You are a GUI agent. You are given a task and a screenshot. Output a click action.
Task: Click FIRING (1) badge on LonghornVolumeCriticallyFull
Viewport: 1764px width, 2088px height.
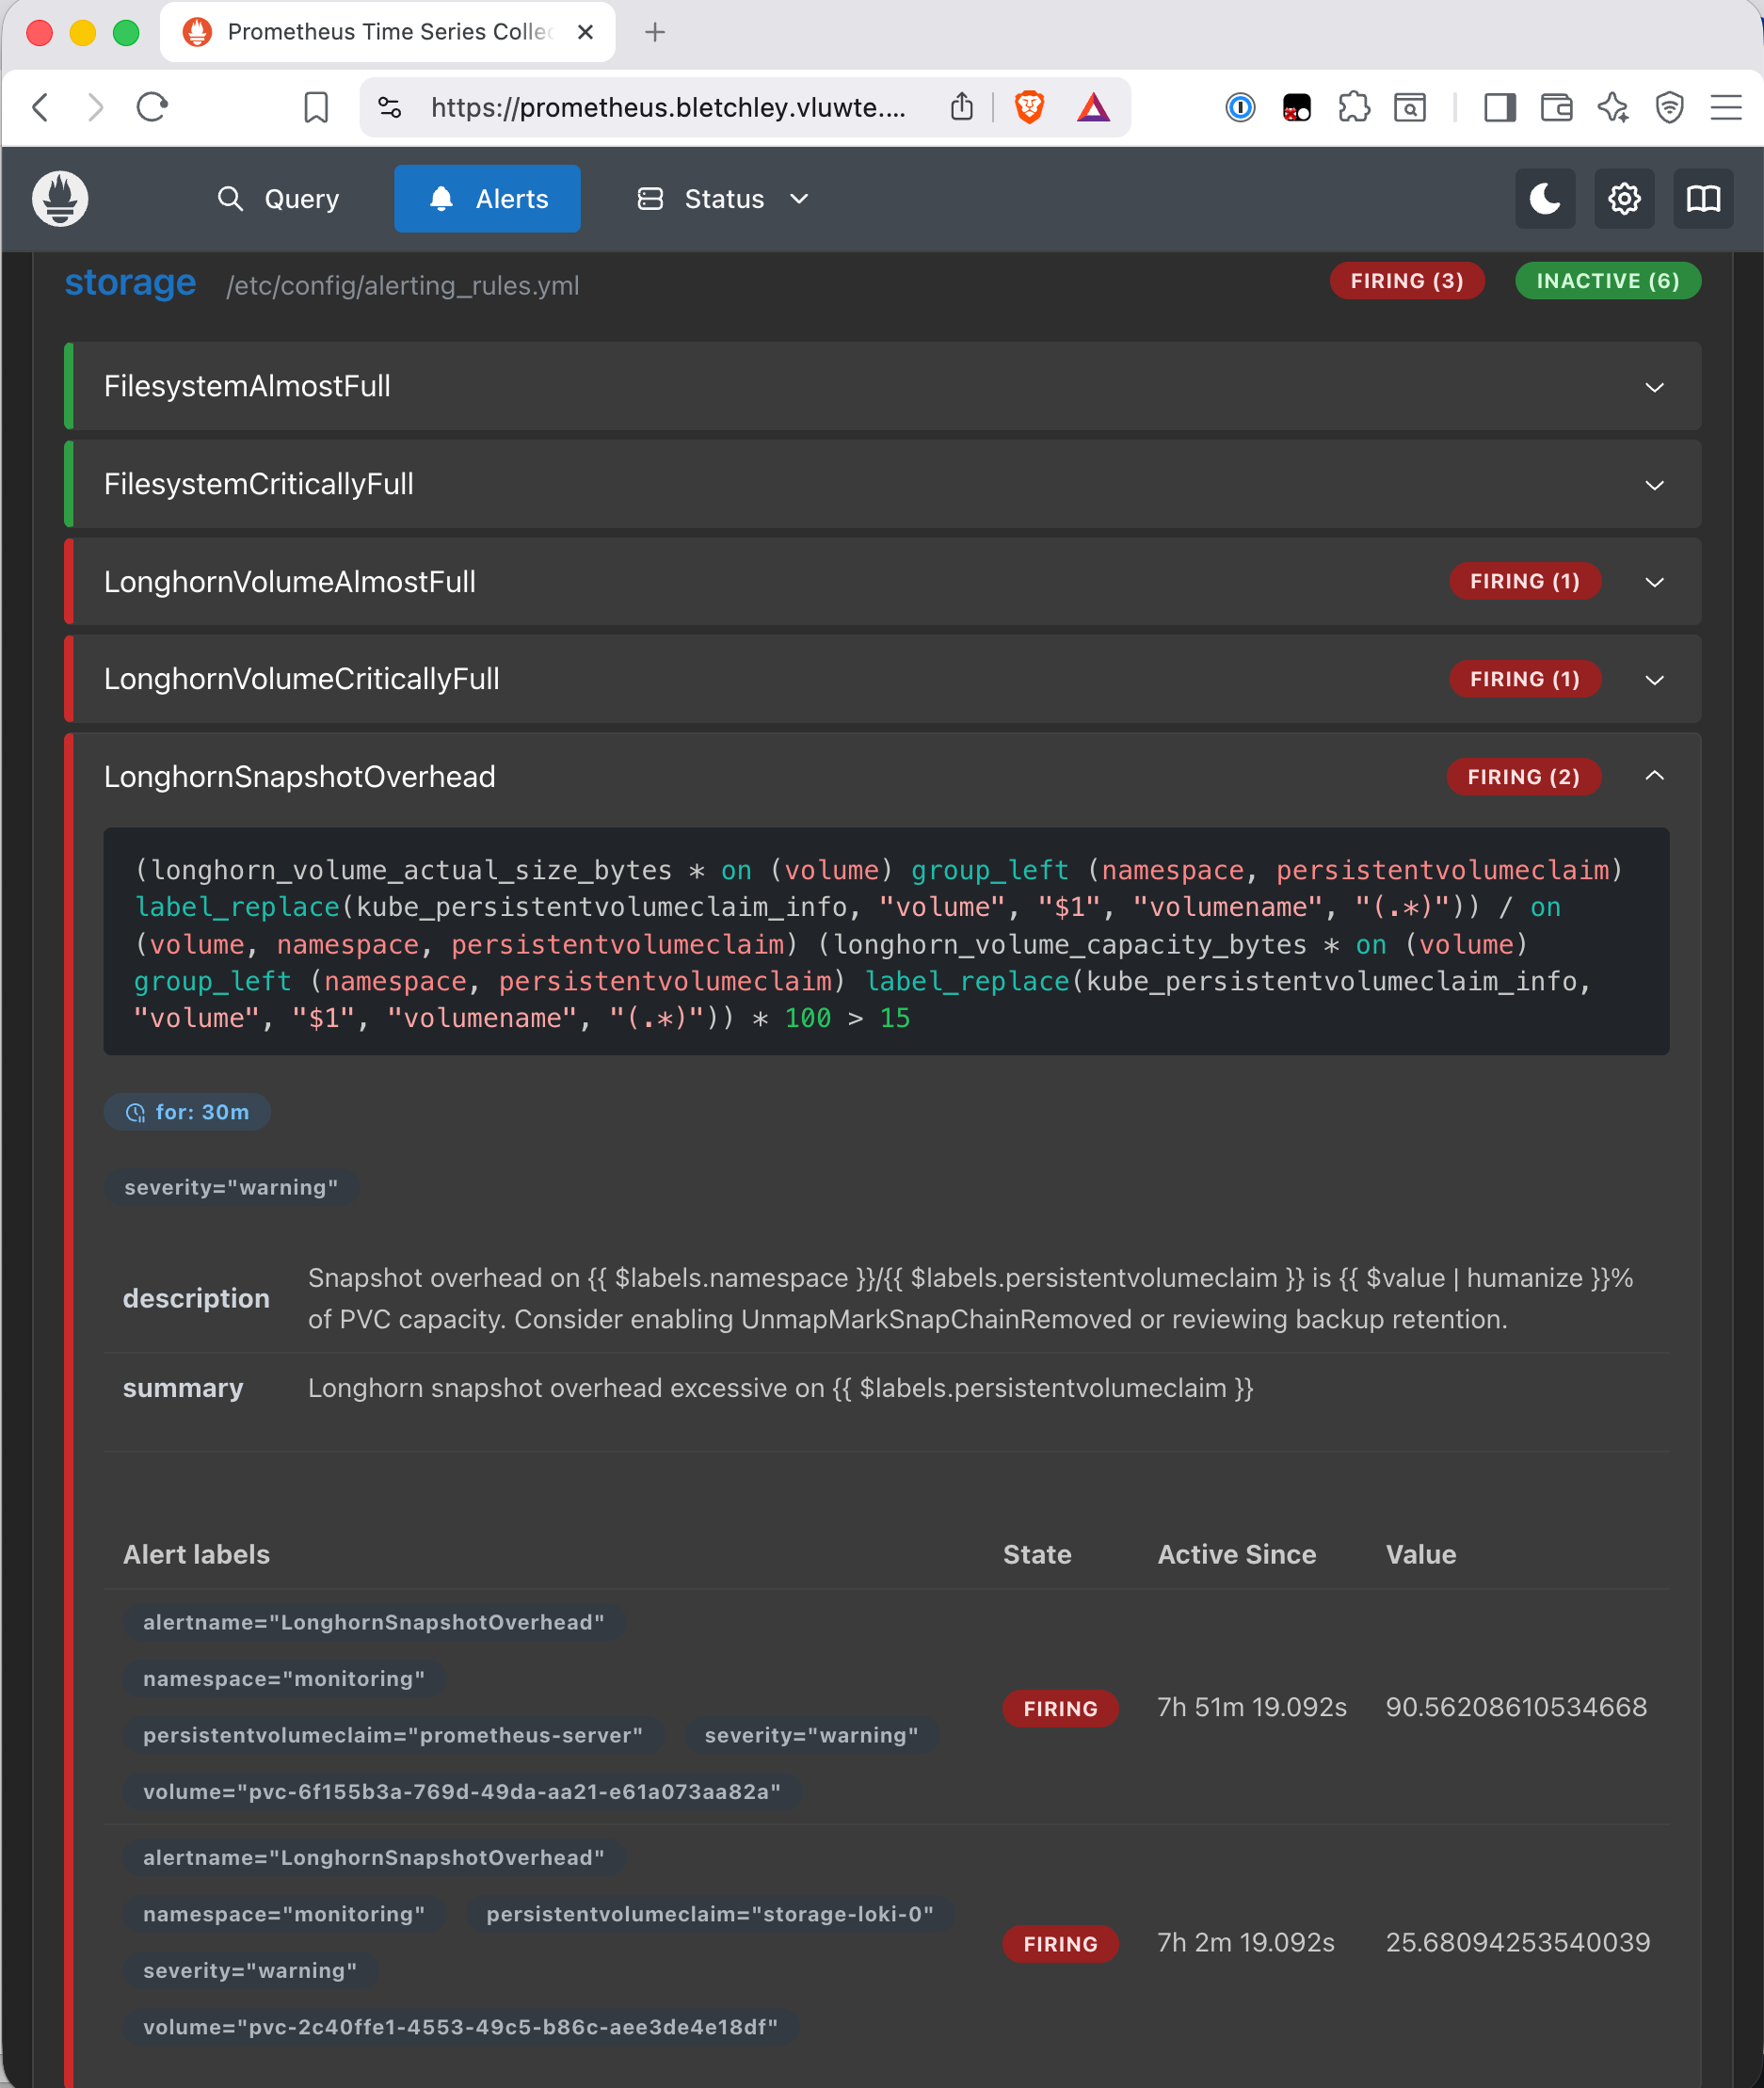click(1525, 679)
